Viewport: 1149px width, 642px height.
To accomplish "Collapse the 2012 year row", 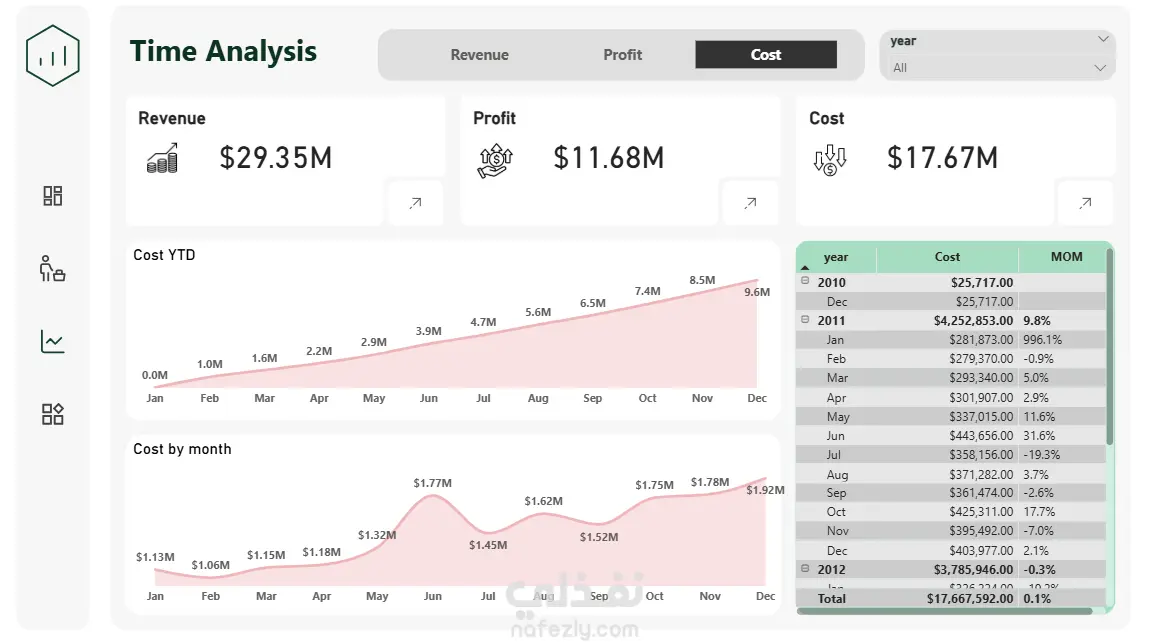I will [805, 568].
